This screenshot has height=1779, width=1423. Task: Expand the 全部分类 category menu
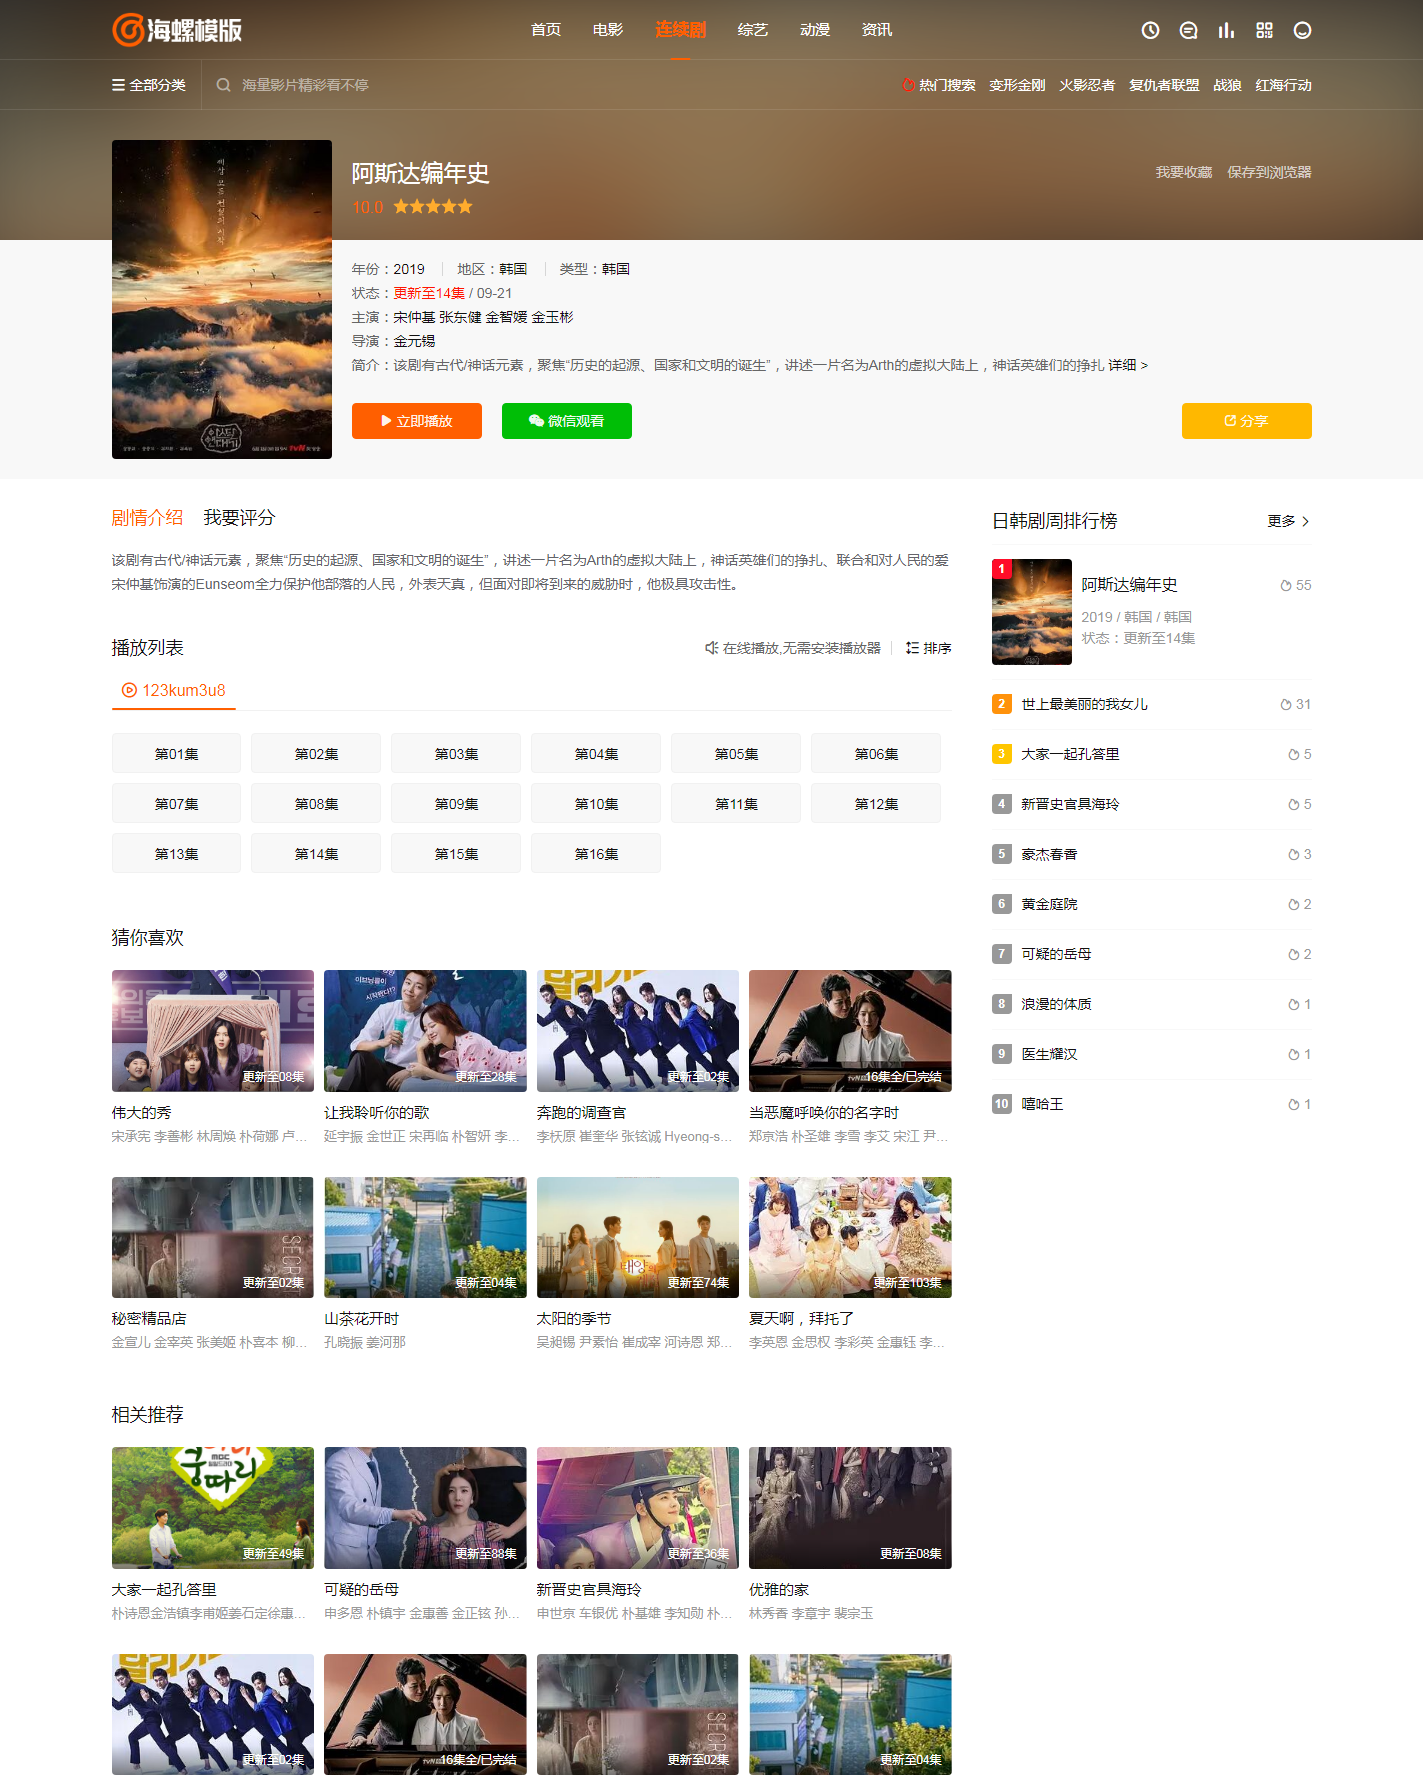tap(149, 85)
